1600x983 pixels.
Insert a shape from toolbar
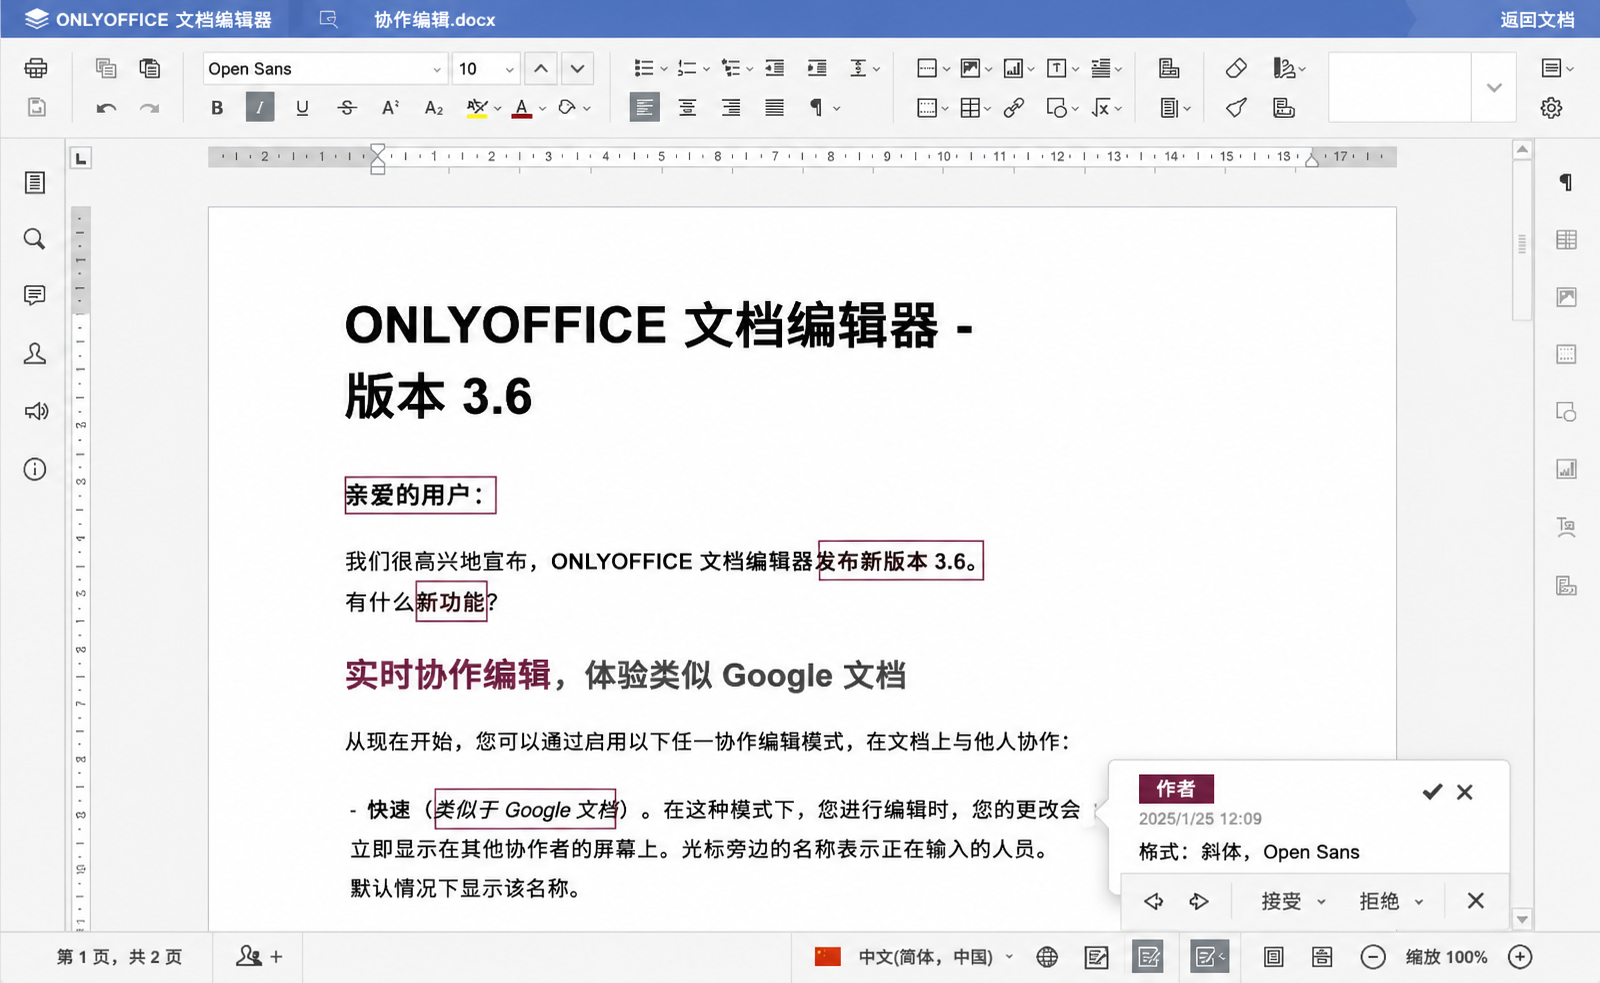[1057, 108]
